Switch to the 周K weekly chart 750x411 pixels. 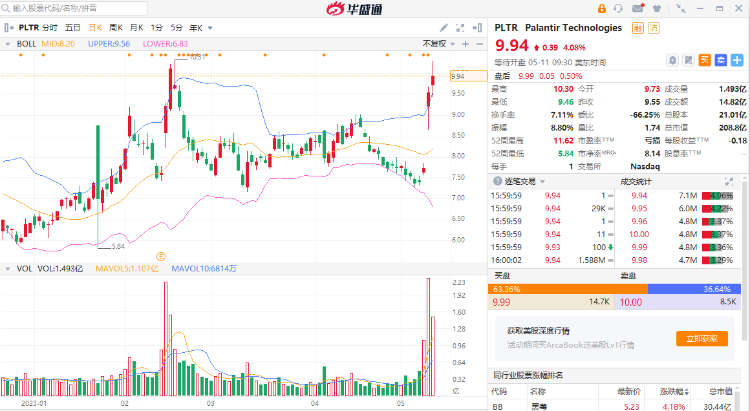click(x=116, y=28)
